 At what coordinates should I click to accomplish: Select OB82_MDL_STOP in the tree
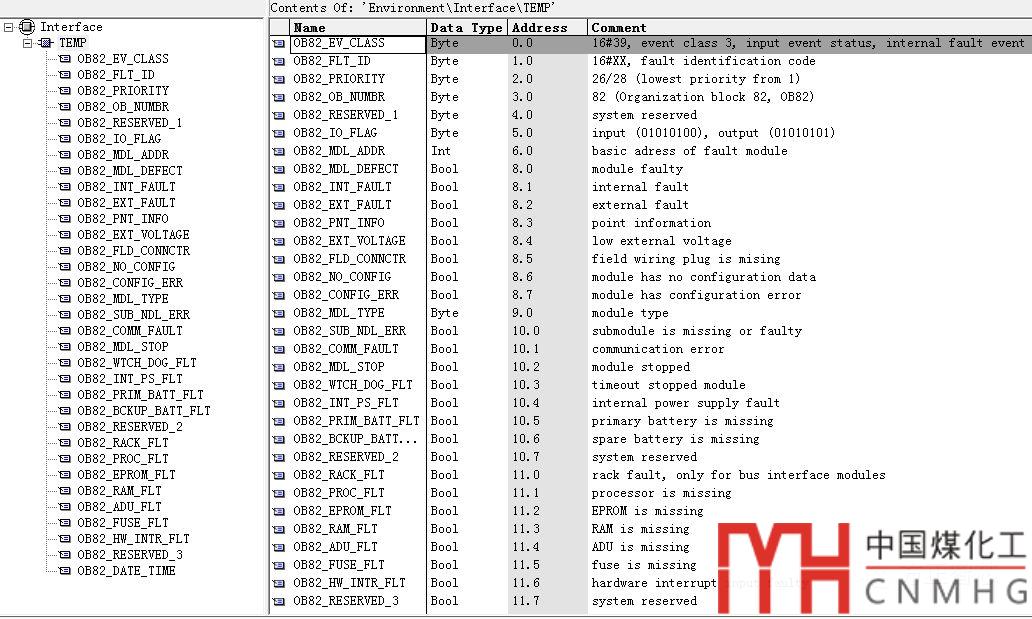pyautogui.click(x=123, y=346)
